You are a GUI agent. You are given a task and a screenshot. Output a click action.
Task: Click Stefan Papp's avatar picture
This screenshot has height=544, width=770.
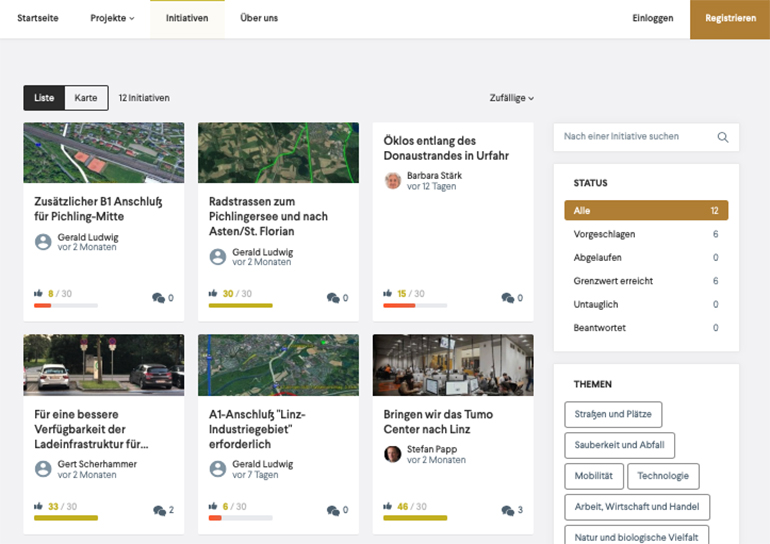(x=393, y=454)
